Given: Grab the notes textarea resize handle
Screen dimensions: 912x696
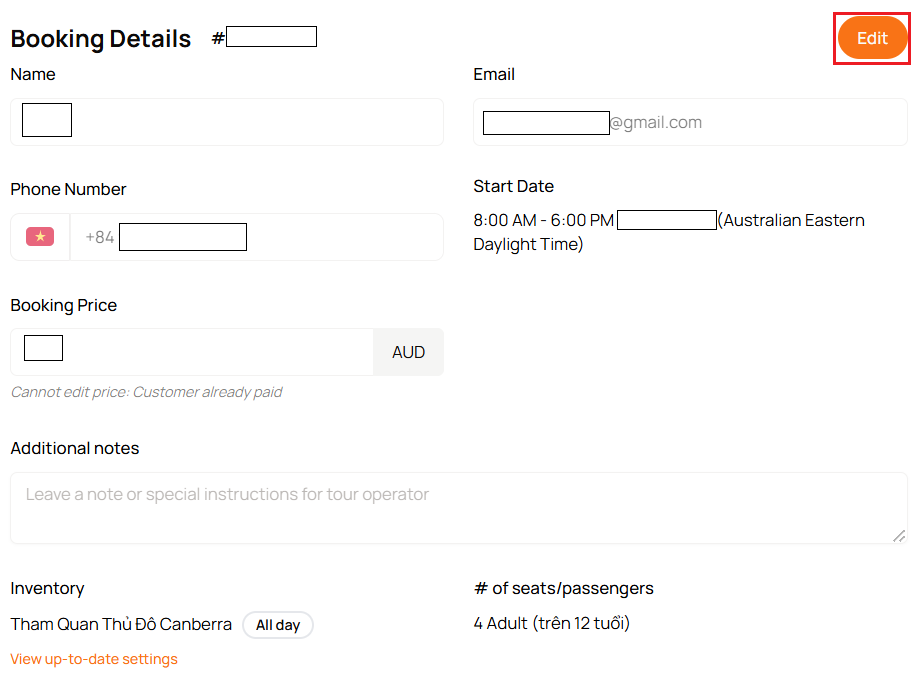Looking at the screenshot, I should (x=899, y=536).
